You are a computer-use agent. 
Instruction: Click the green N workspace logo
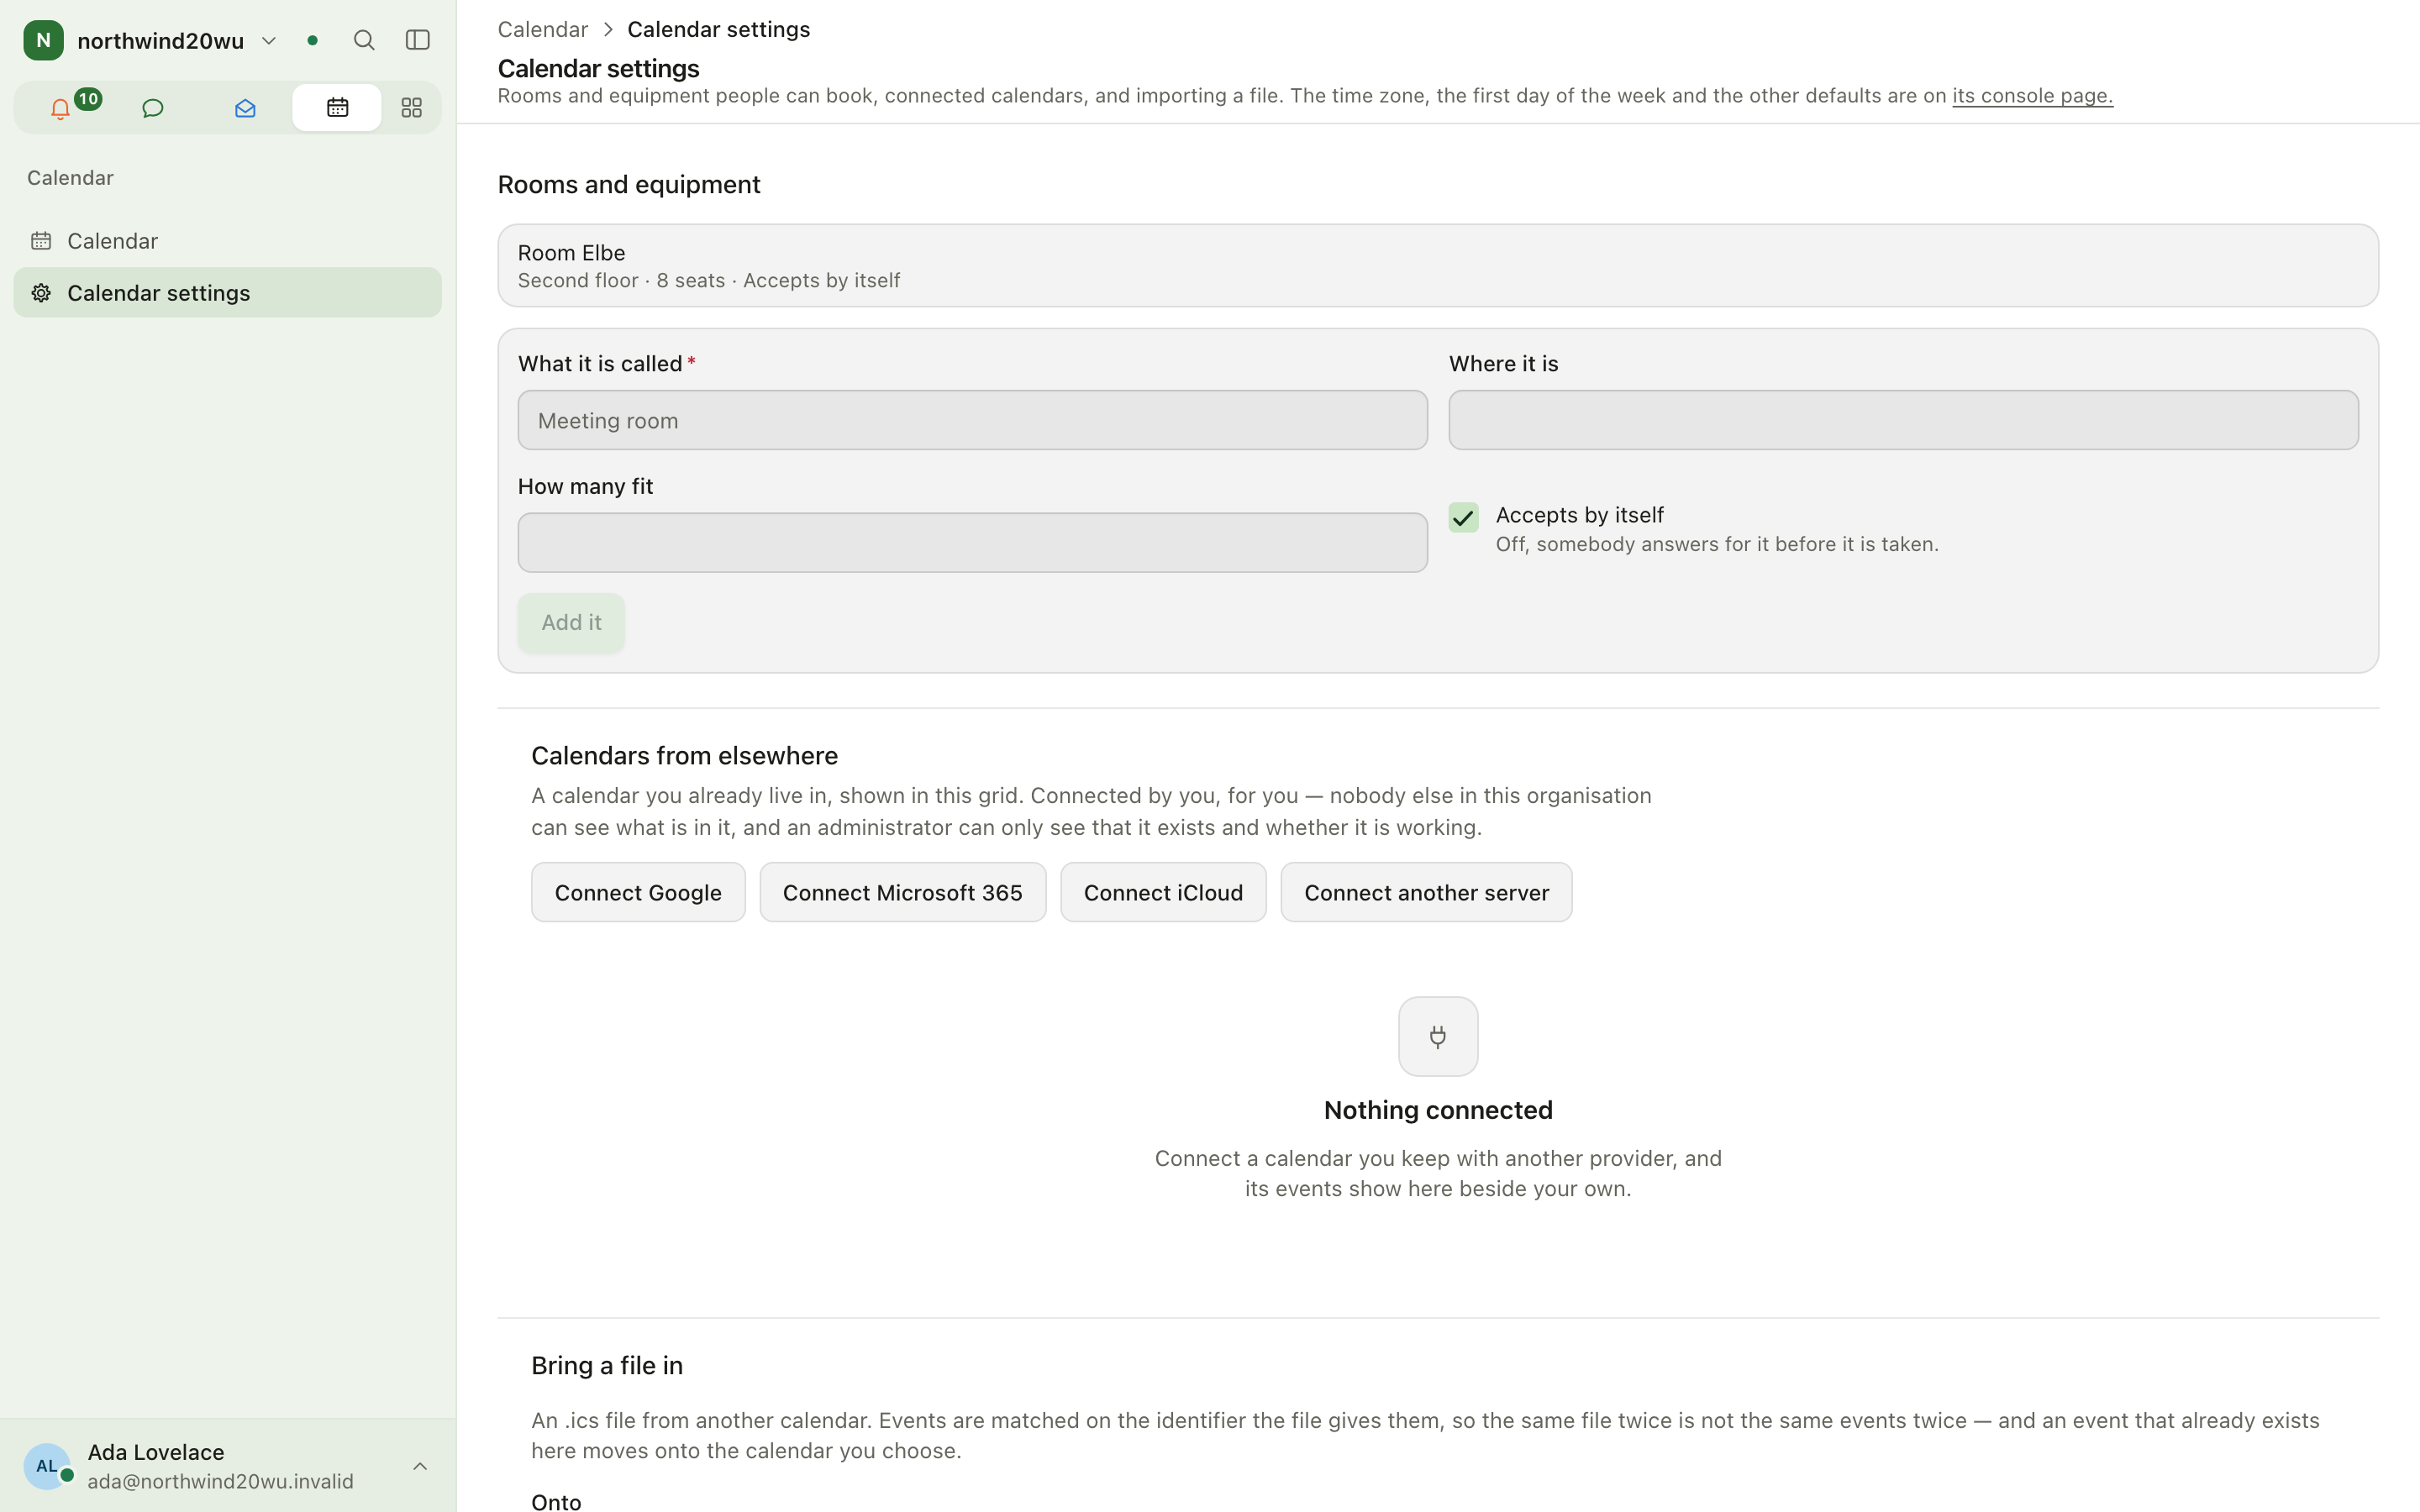[x=43, y=40]
